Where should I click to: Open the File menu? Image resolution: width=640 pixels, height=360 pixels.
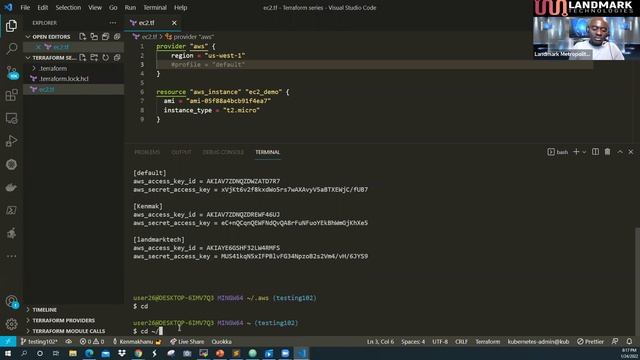pos(25,7)
